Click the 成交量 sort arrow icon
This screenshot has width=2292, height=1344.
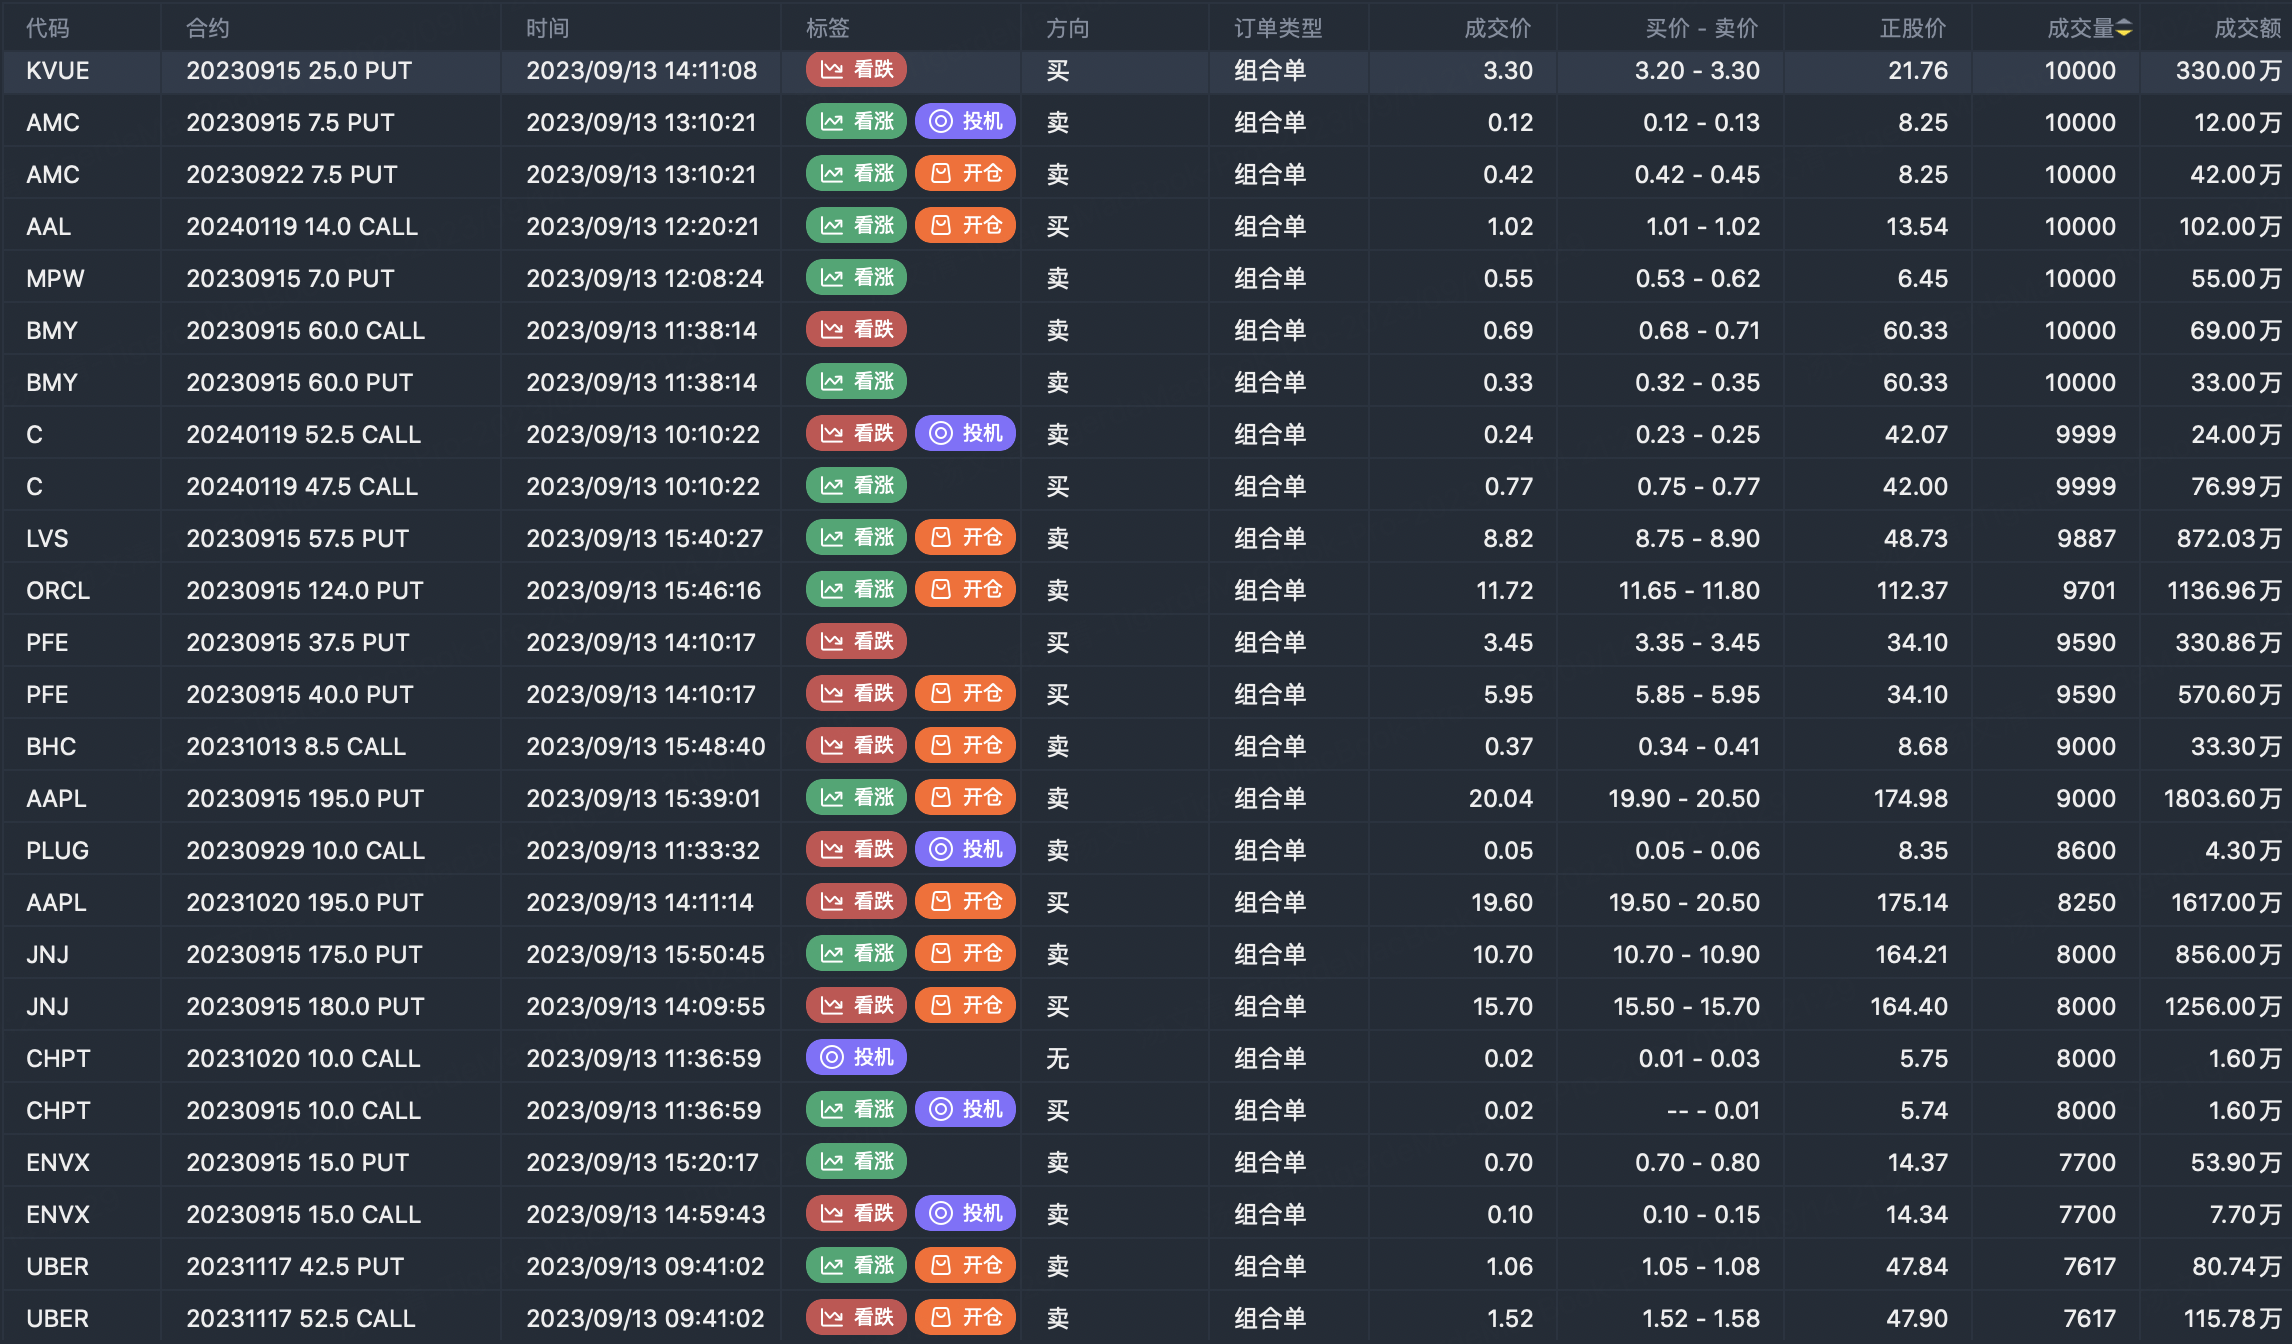click(x=2124, y=29)
